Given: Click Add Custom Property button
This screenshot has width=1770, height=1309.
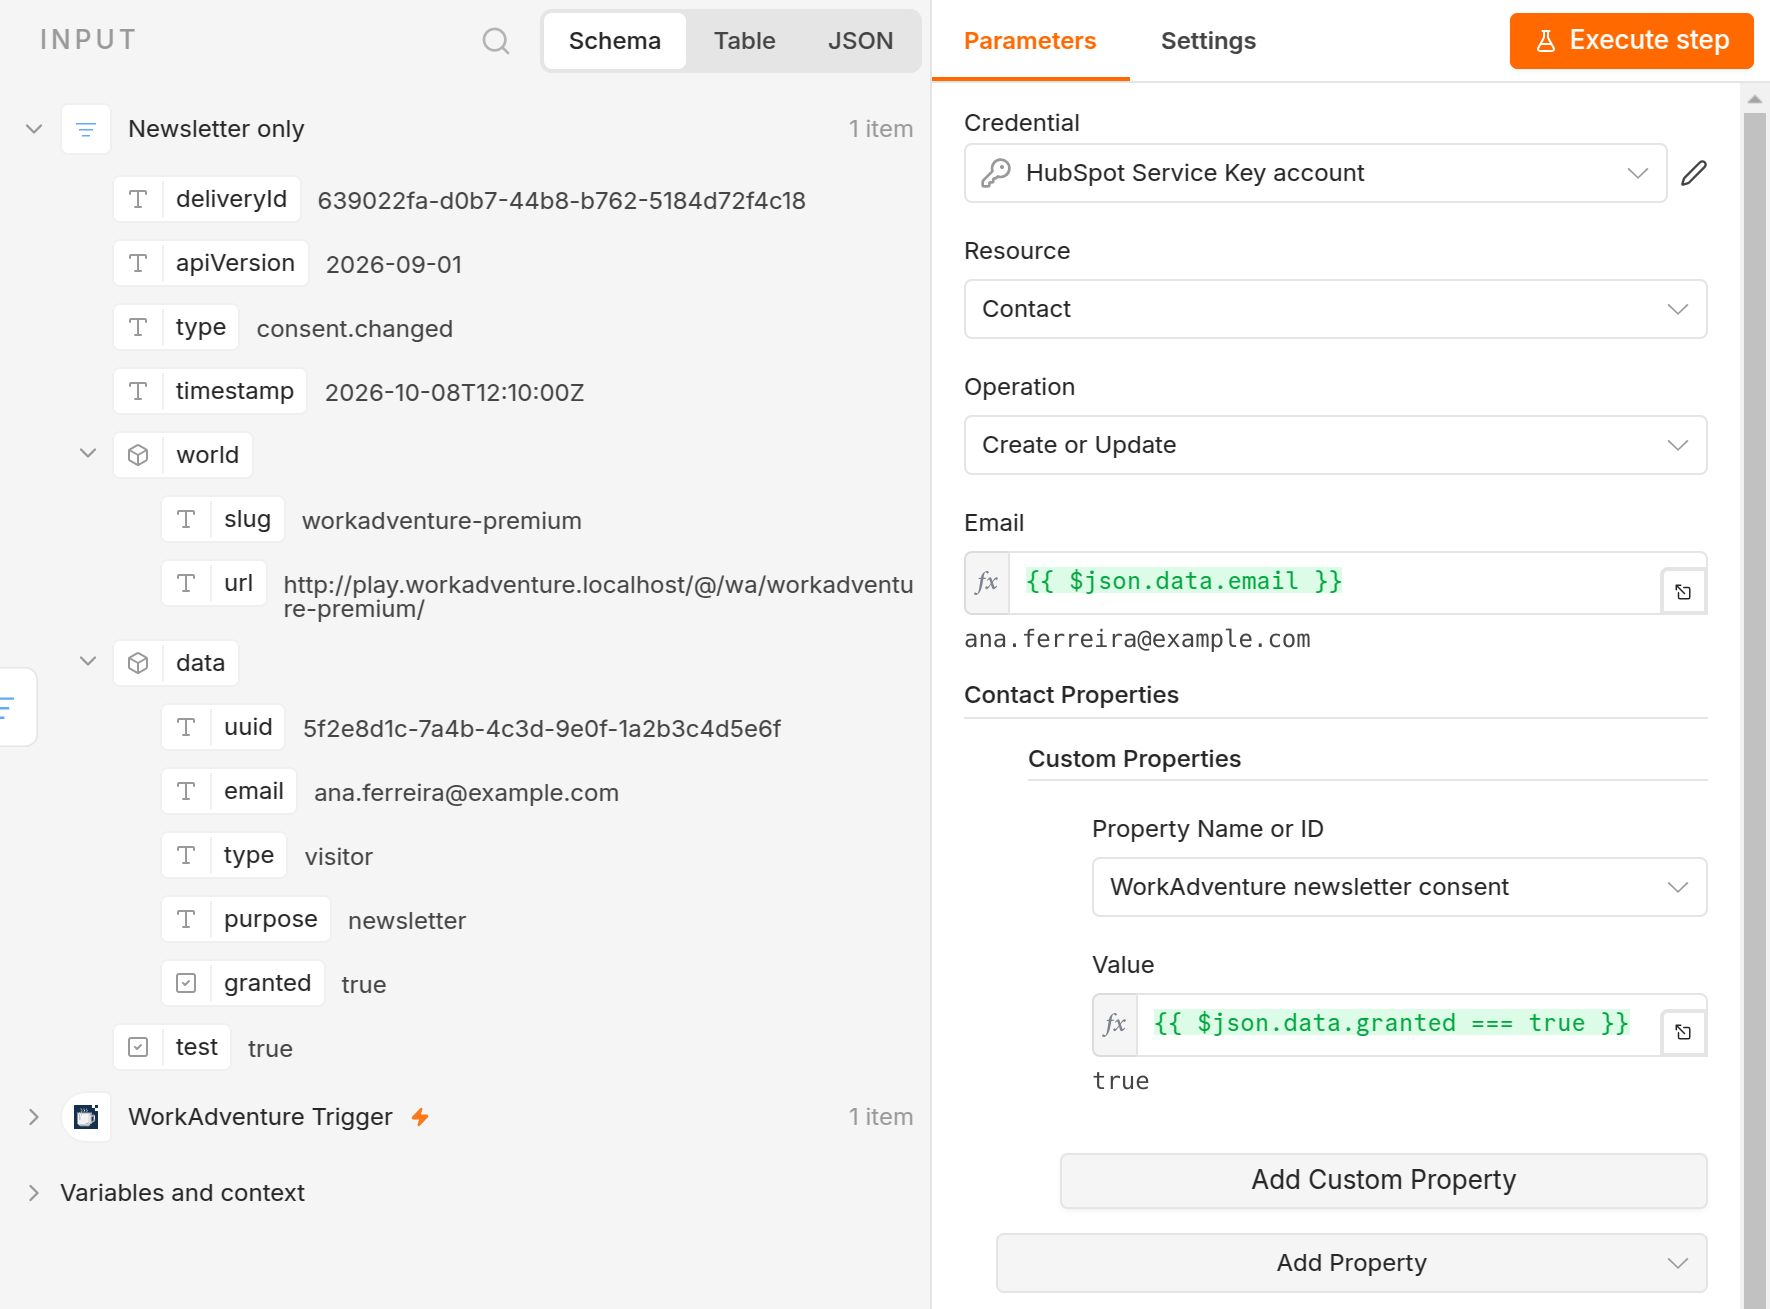Looking at the screenshot, I should (x=1383, y=1181).
